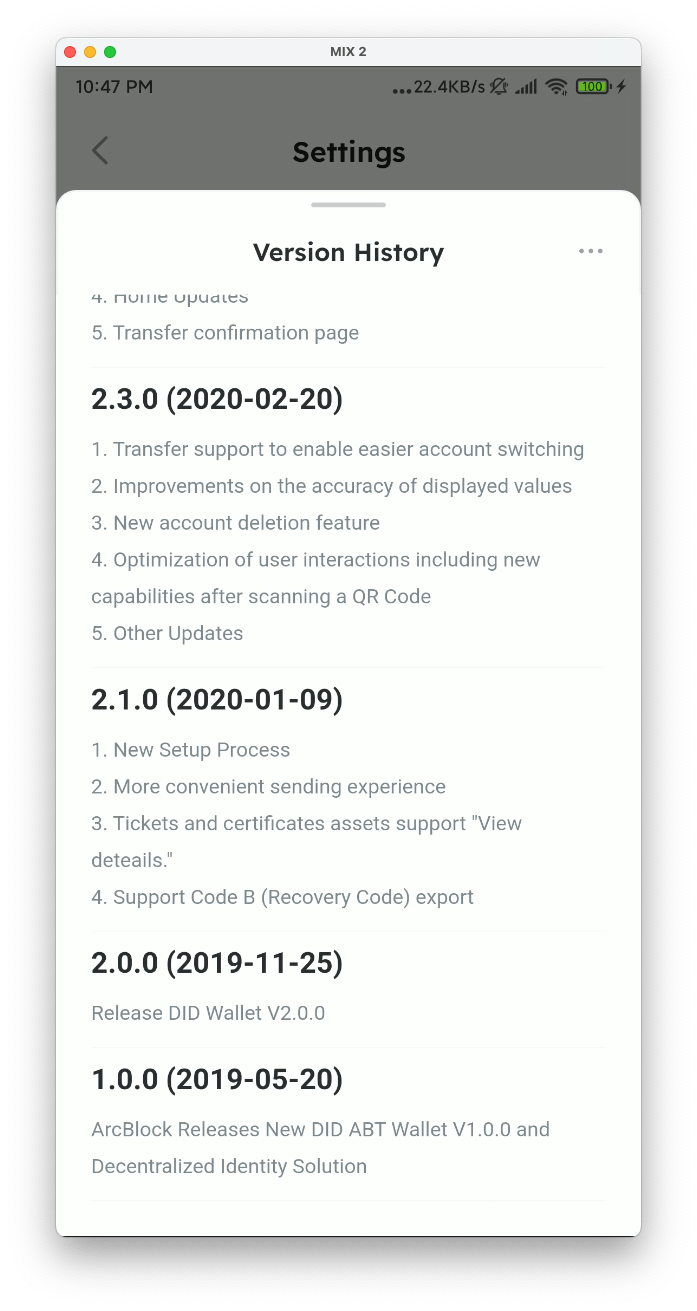This screenshot has height=1311, width=697.
Task: Grab the sheet drag handle bar
Action: [x=348, y=205]
